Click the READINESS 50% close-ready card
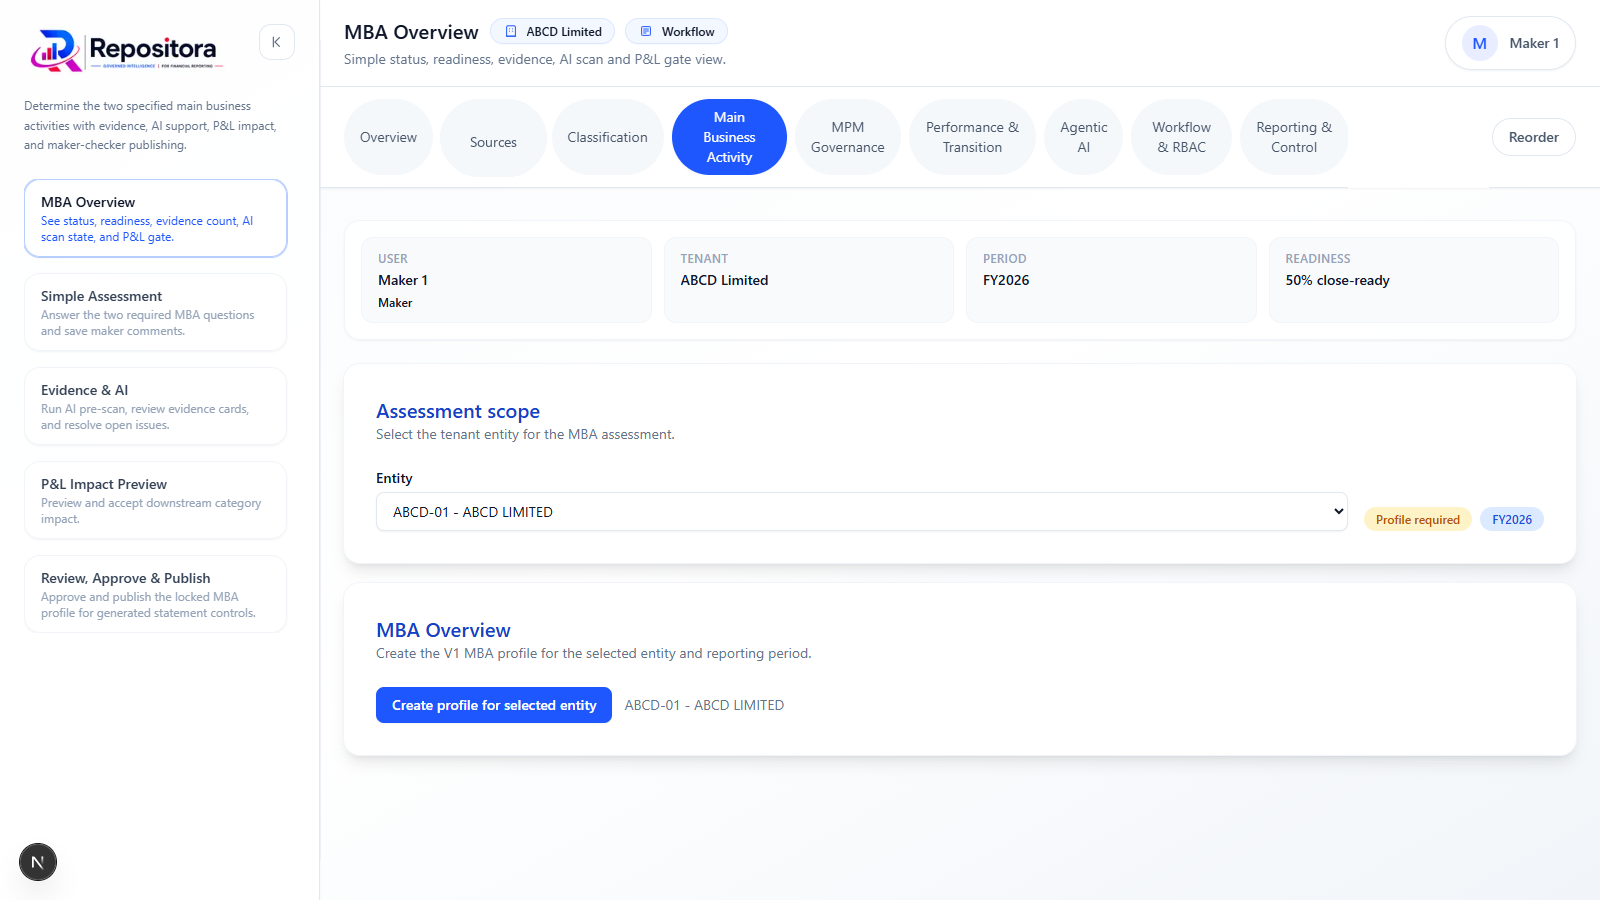Viewport: 1600px width, 900px height. (1414, 280)
